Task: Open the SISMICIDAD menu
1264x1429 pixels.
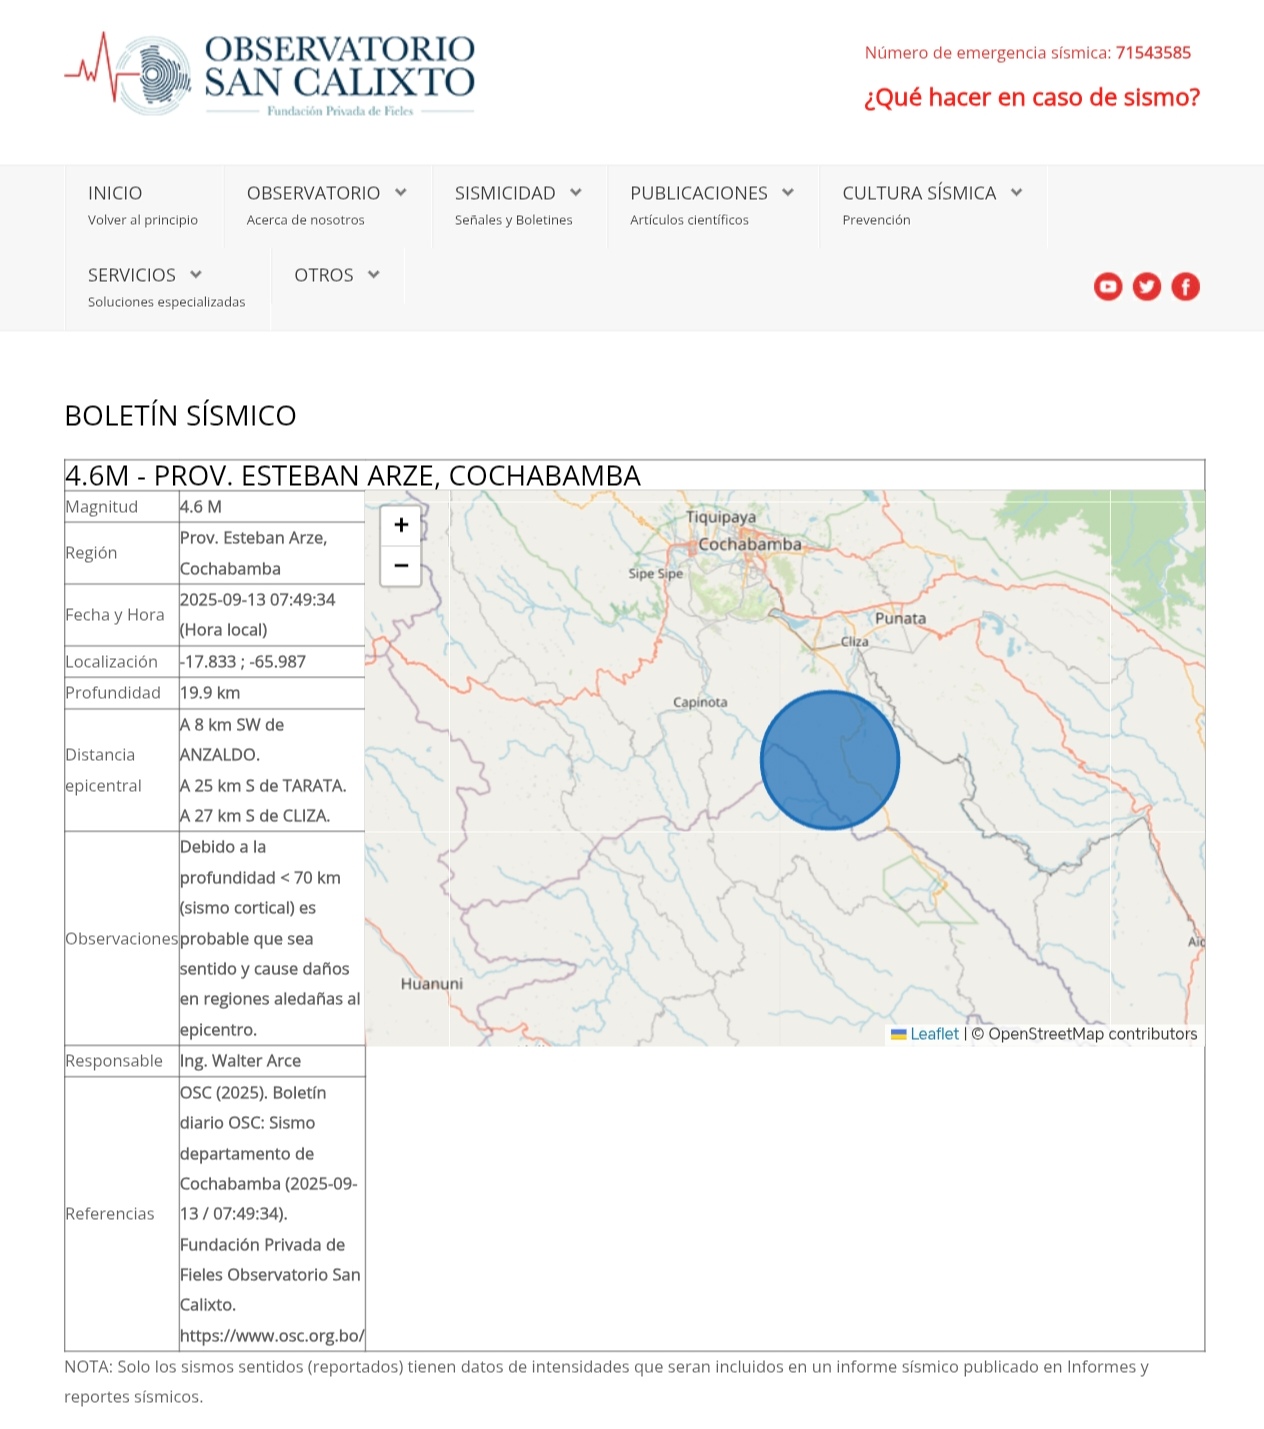Action: (x=518, y=205)
